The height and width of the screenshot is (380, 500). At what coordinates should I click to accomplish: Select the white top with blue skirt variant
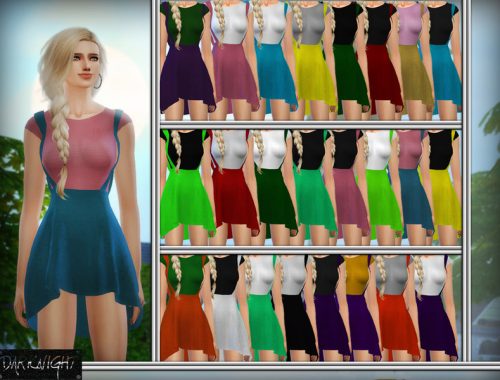click(x=274, y=60)
